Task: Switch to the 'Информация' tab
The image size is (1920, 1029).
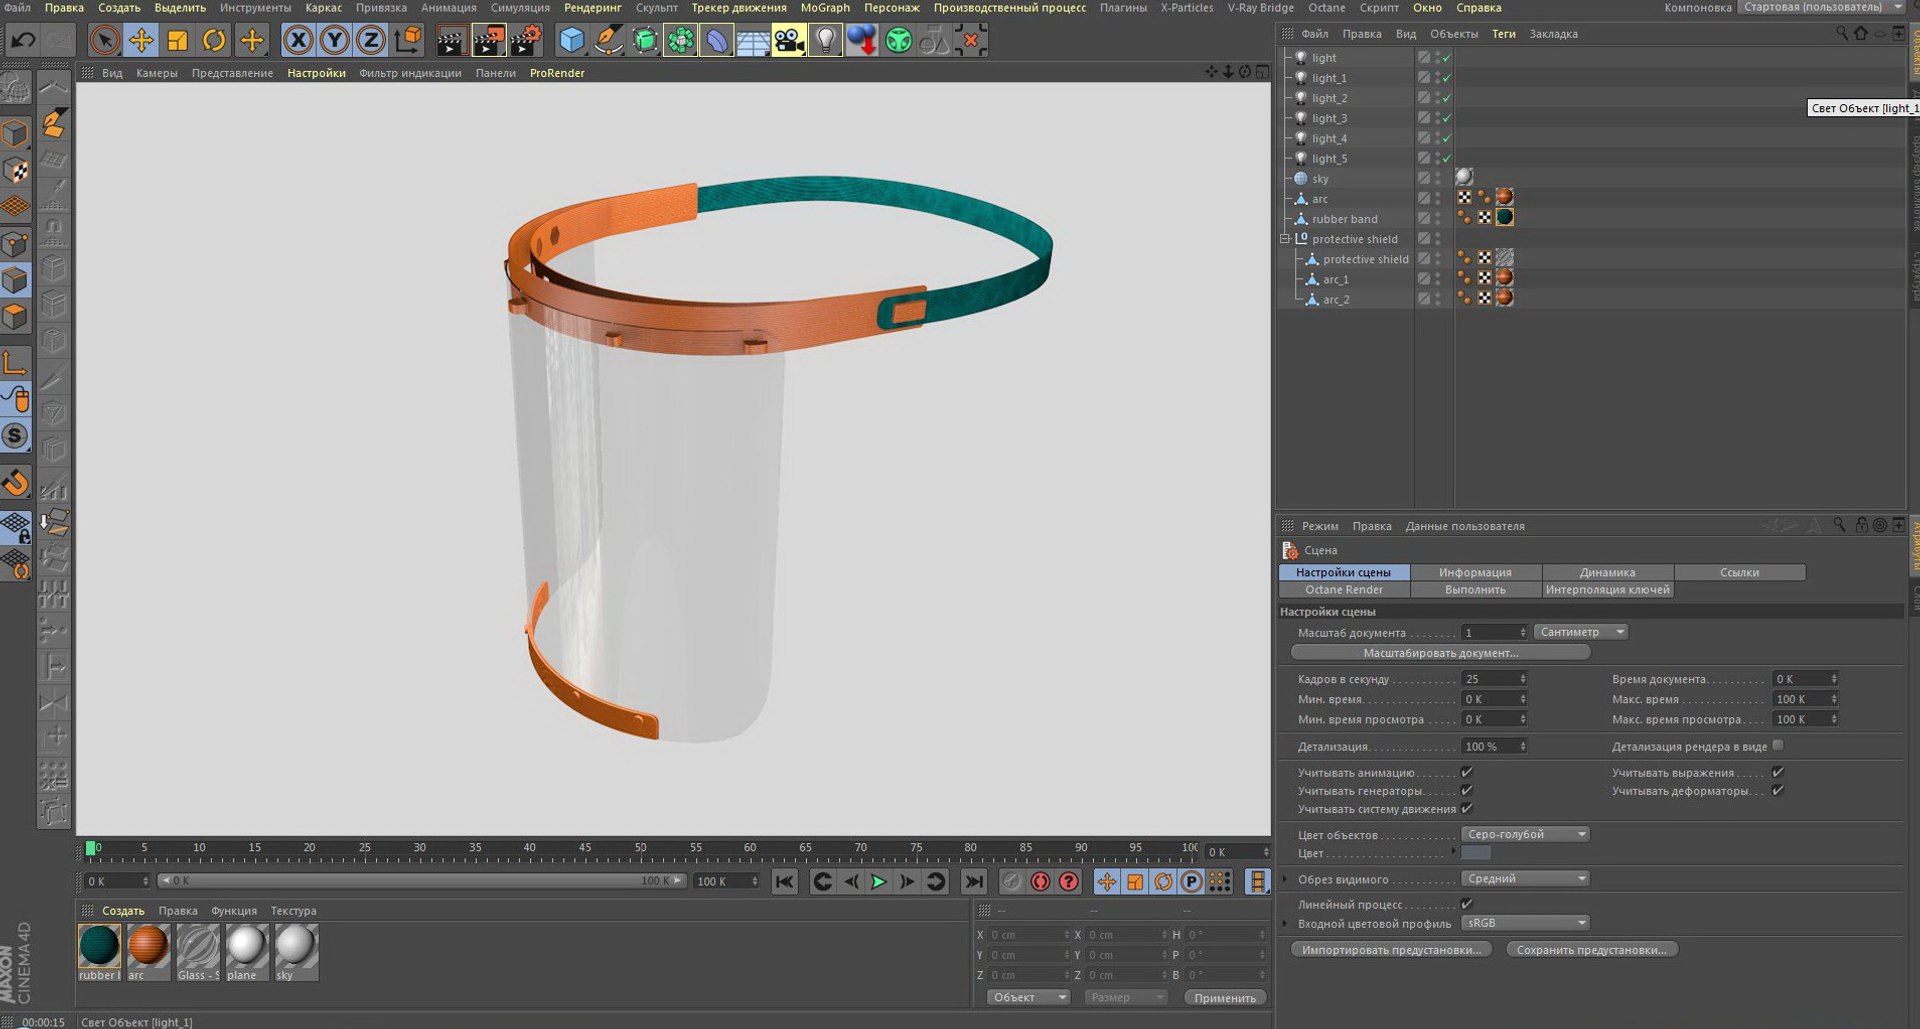Action: coord(1475,573)
